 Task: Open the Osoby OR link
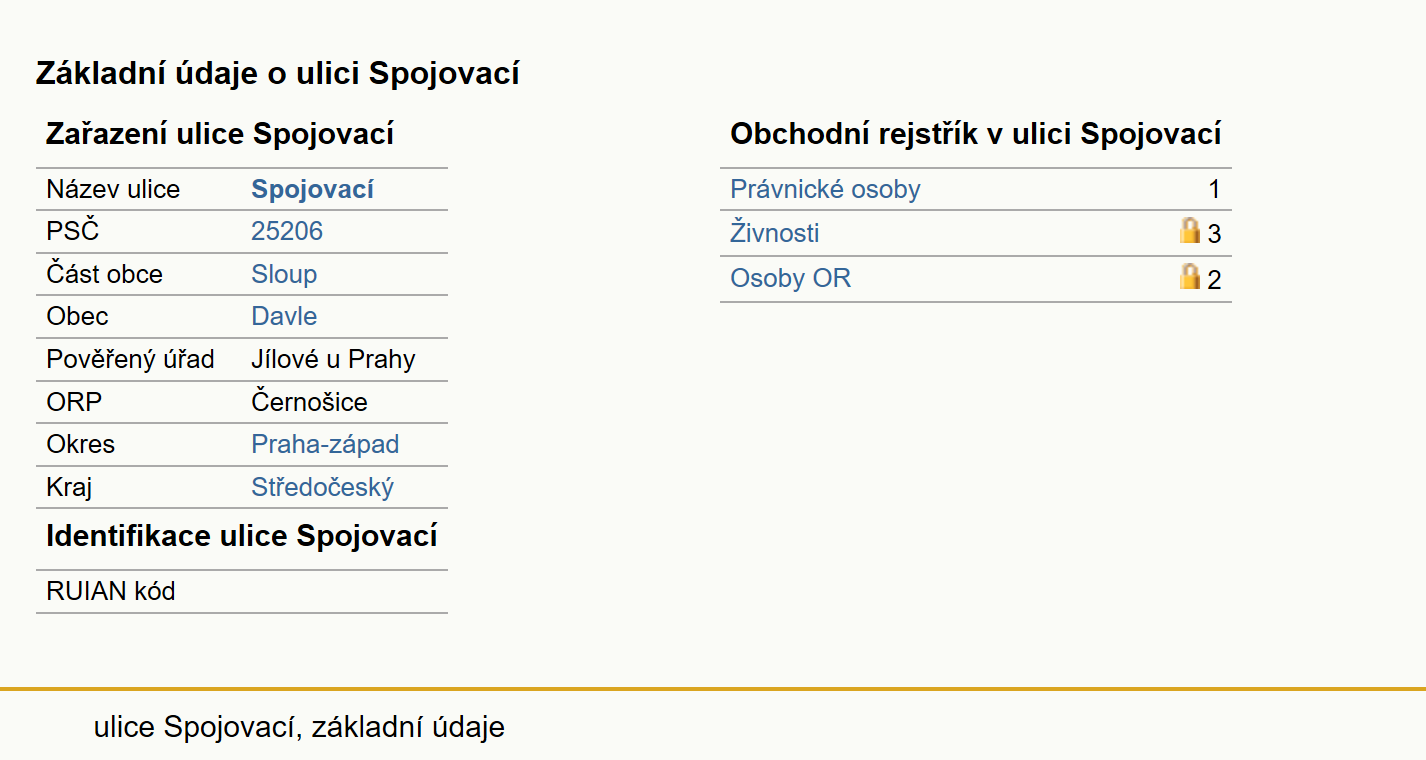point(790,278)
